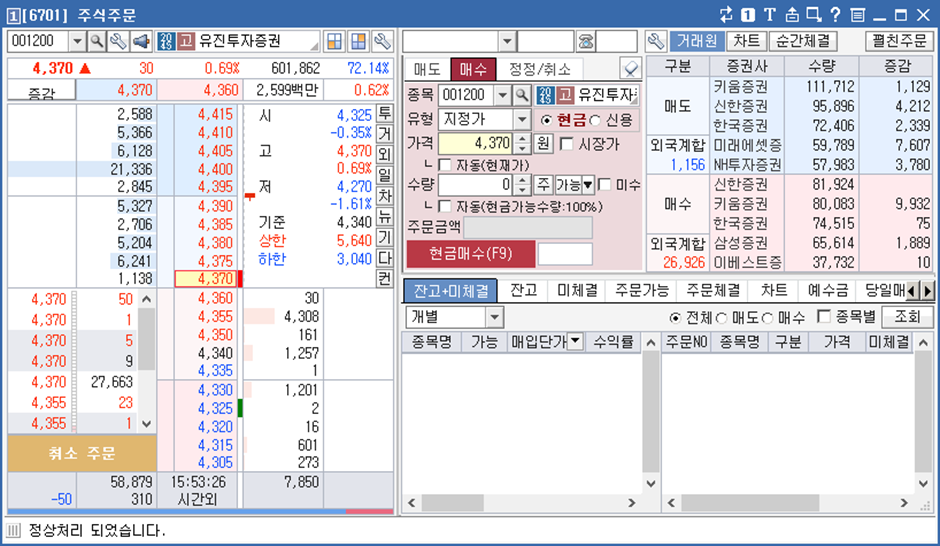Expand the 개별 dropdown list
This screenshot has height=546, width=940.
(494, 317)
